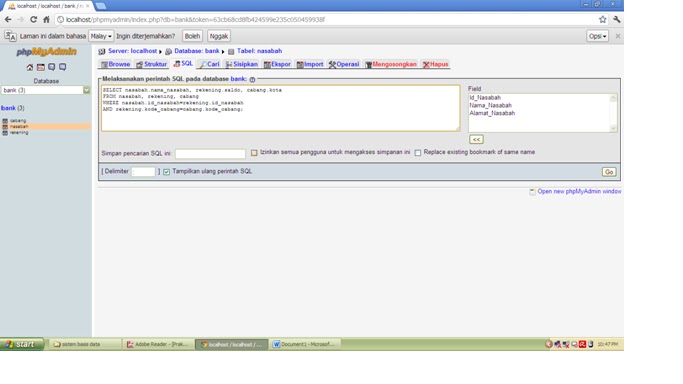Click the browser address bar
Screen dimensions: 683x384
[x=327, y=20]
